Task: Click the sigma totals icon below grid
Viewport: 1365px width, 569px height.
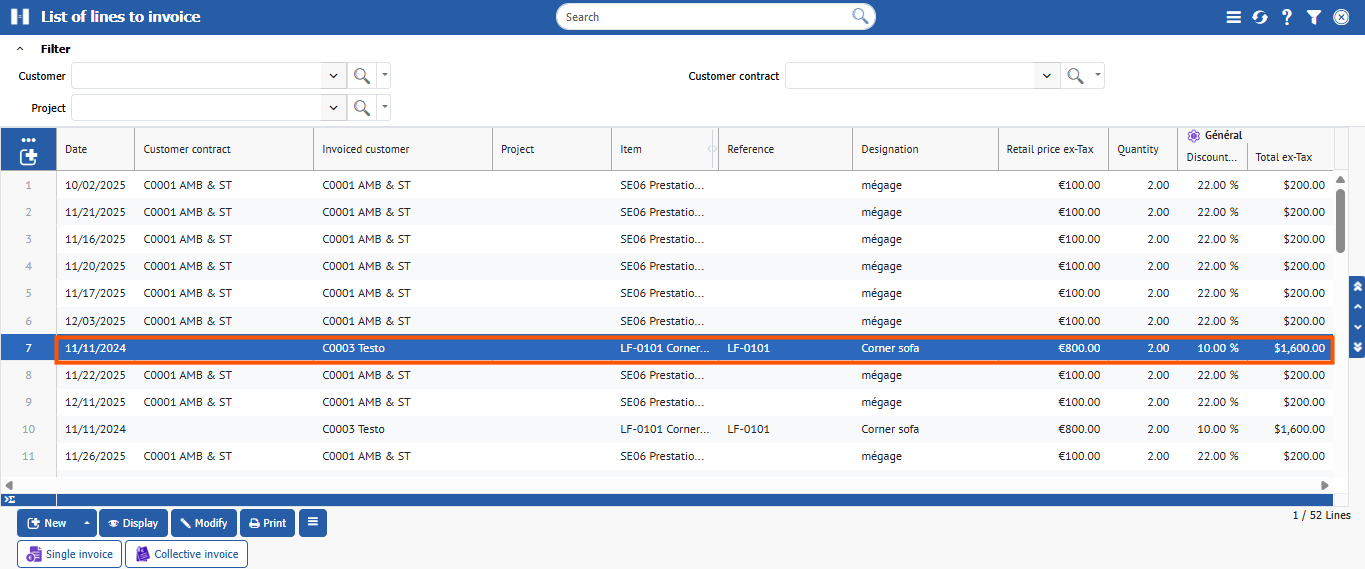Action: [x=9, y=499]
